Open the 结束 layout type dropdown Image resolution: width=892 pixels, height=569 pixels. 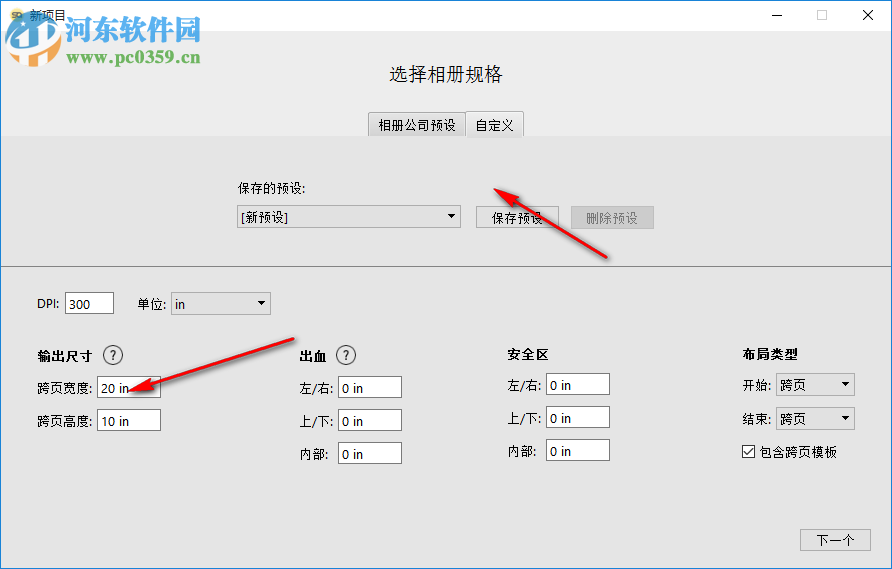click(815, 419)
